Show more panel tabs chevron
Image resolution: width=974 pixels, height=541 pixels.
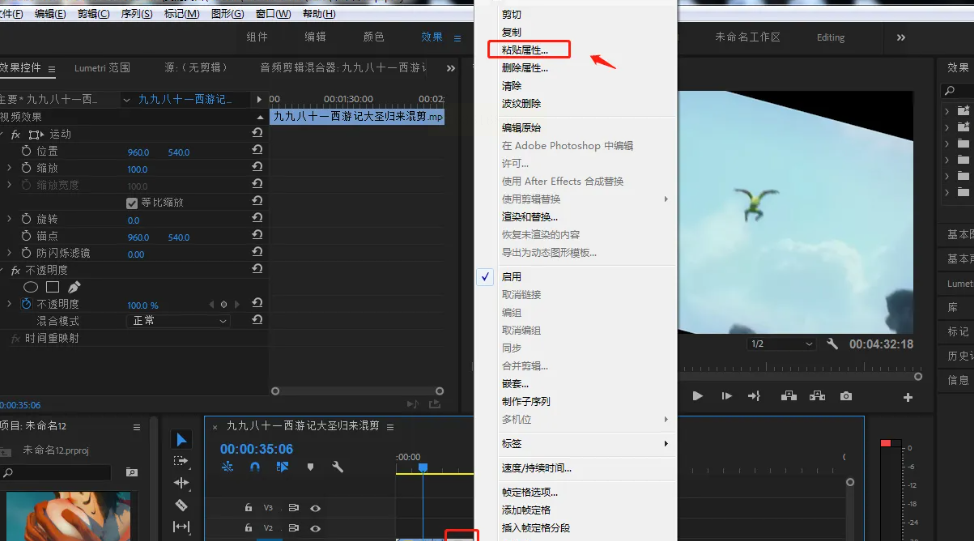tap(451, 68)
